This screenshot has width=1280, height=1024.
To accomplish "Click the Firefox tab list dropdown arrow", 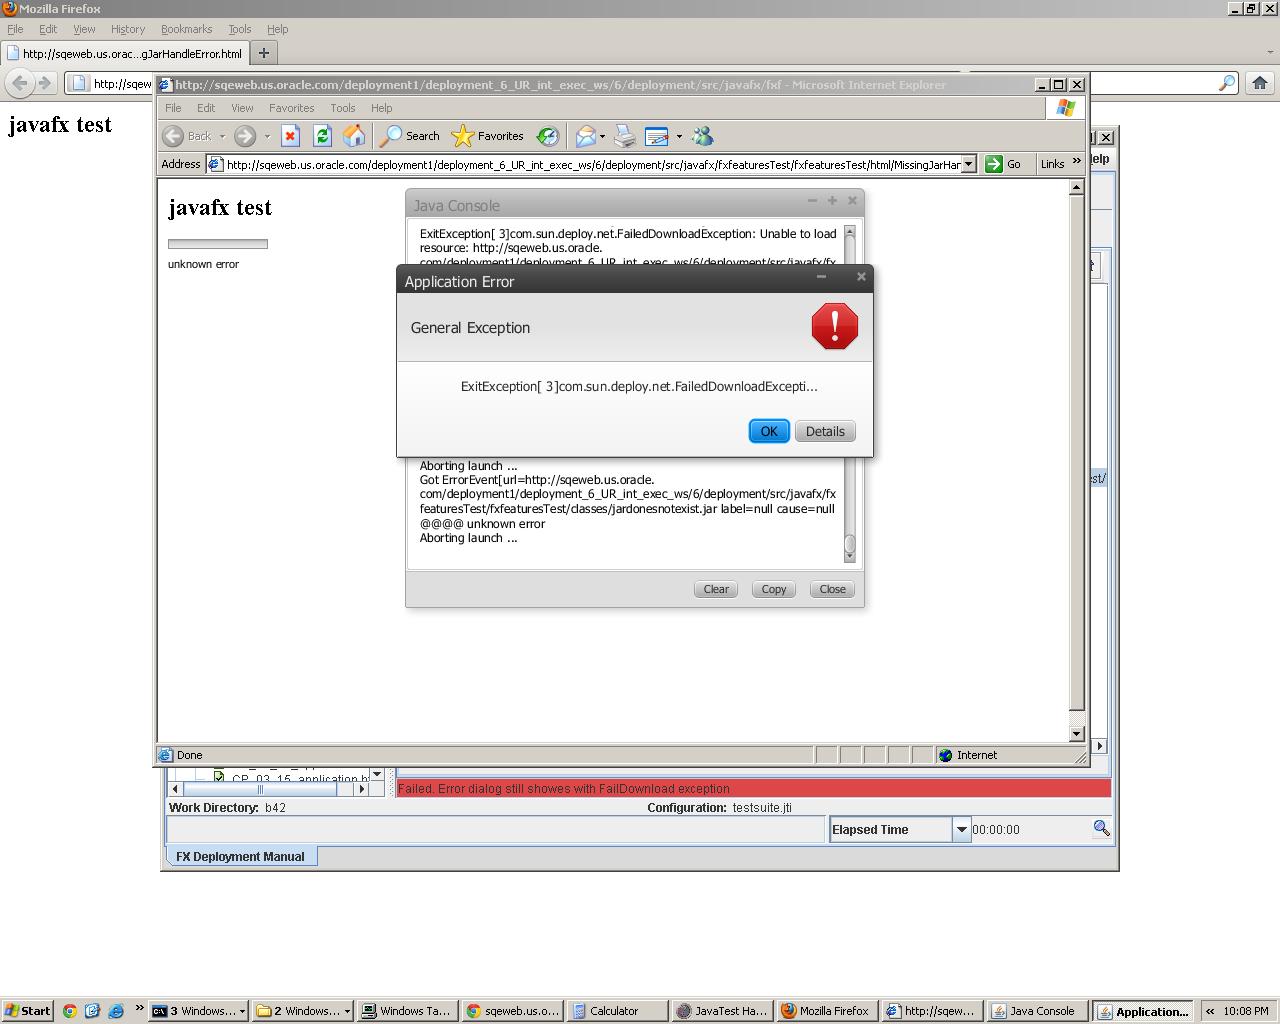I will (x=1270, y=52).
